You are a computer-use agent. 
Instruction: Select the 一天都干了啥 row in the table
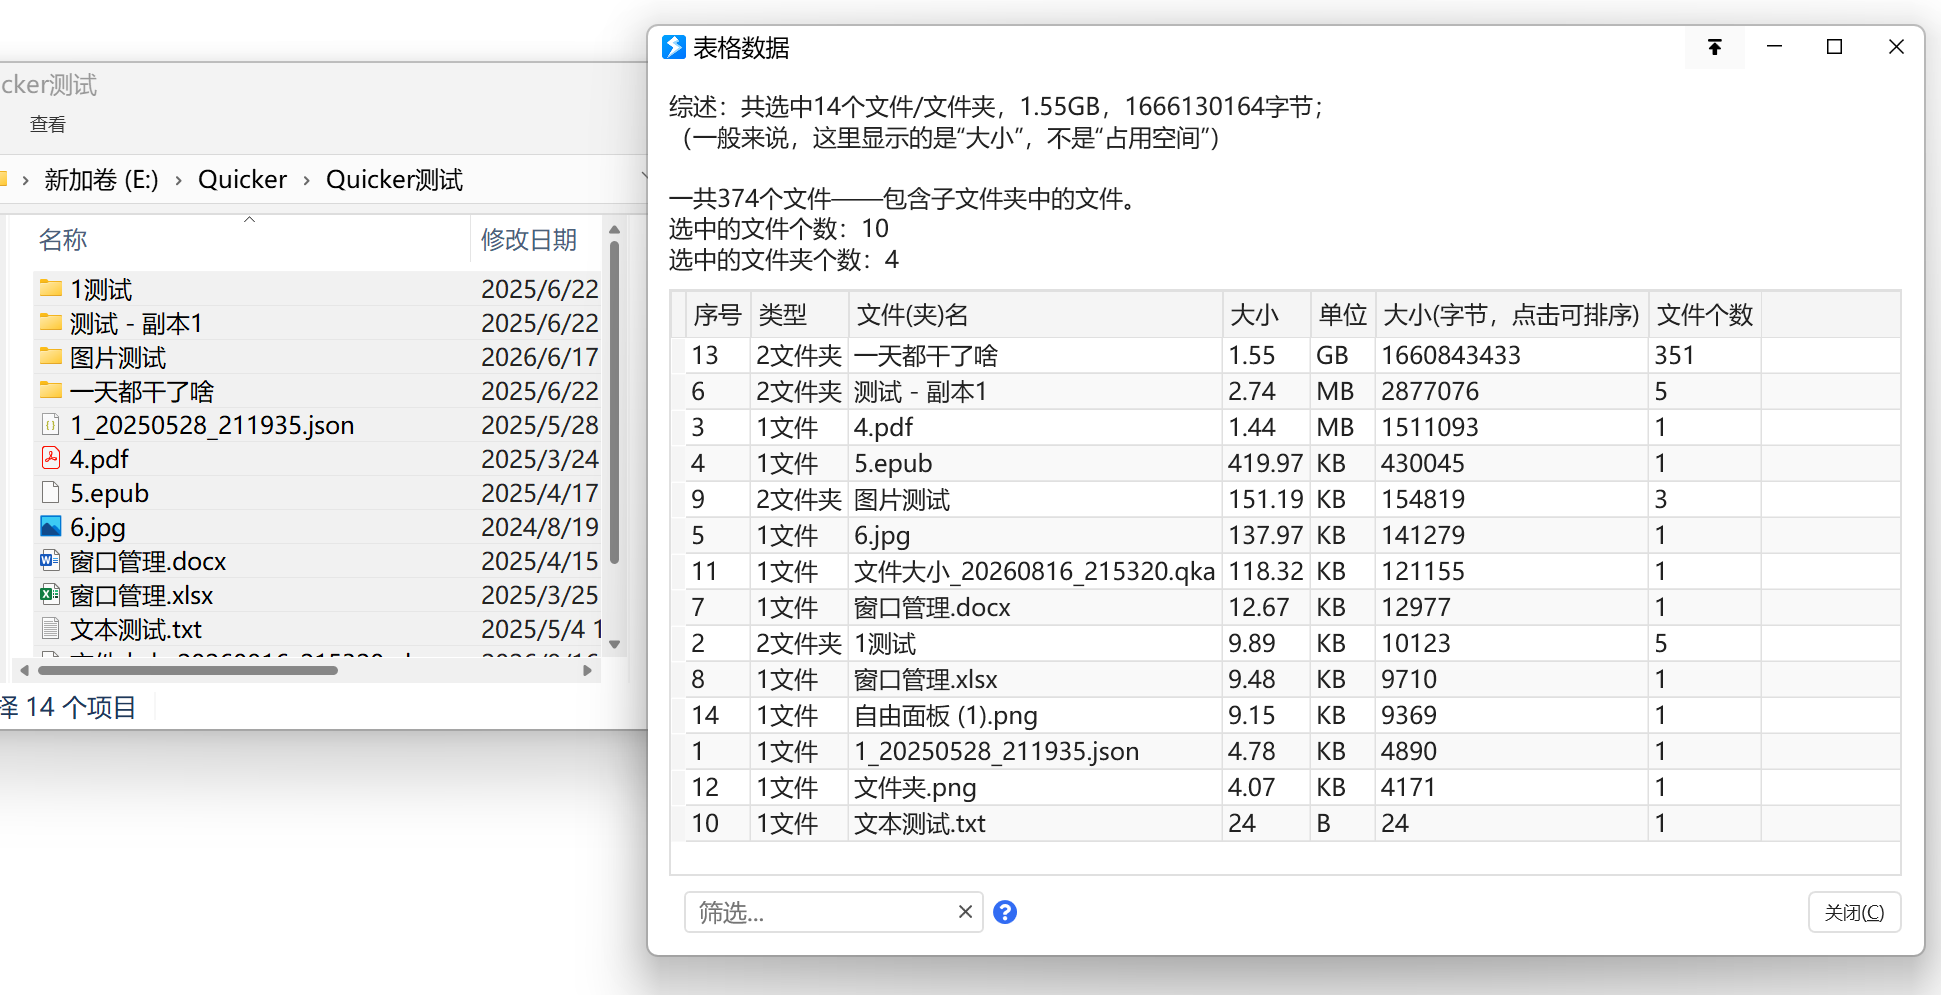tap(1286, 355)
